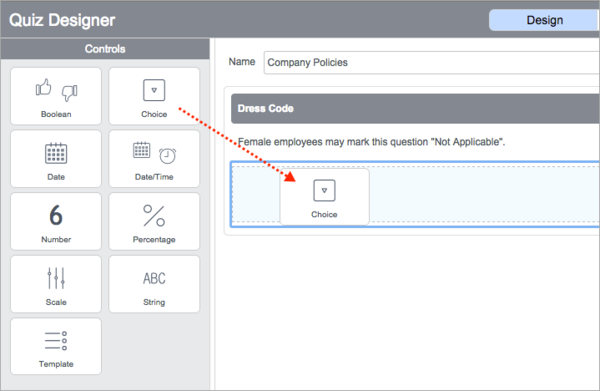Click the Name label
The image size is (600, 391).
[242, 62]
